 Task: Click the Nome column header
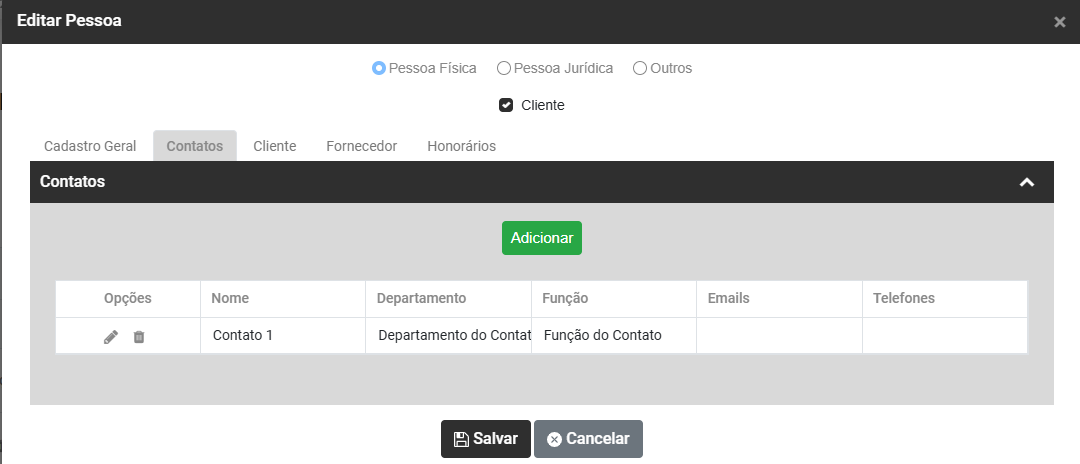231,298
